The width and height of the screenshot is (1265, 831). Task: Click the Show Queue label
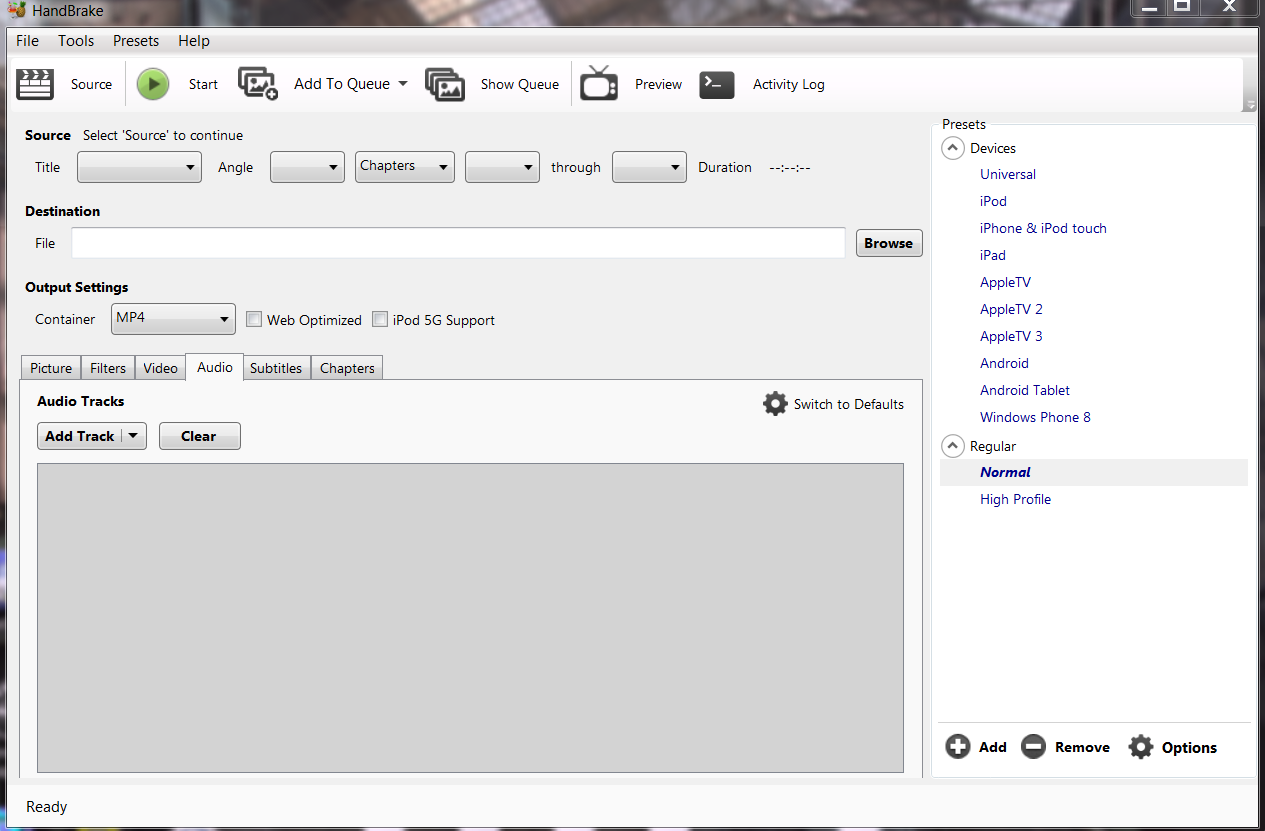pos(519,84)
